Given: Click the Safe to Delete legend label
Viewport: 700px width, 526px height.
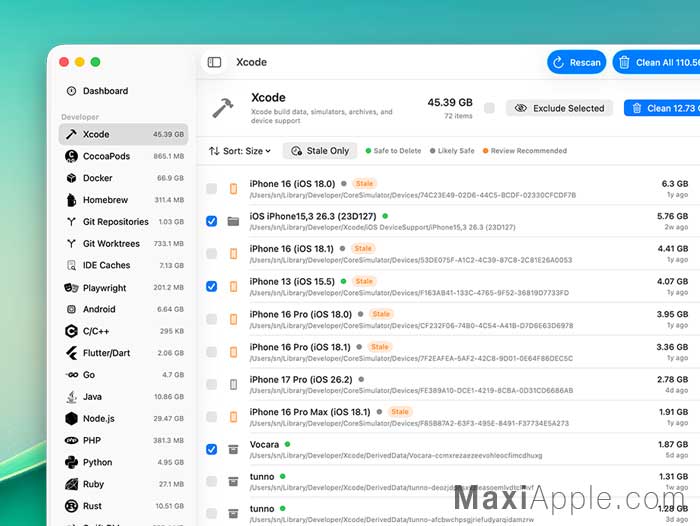Looking at the screenshot, I should [x=397, y=151].
